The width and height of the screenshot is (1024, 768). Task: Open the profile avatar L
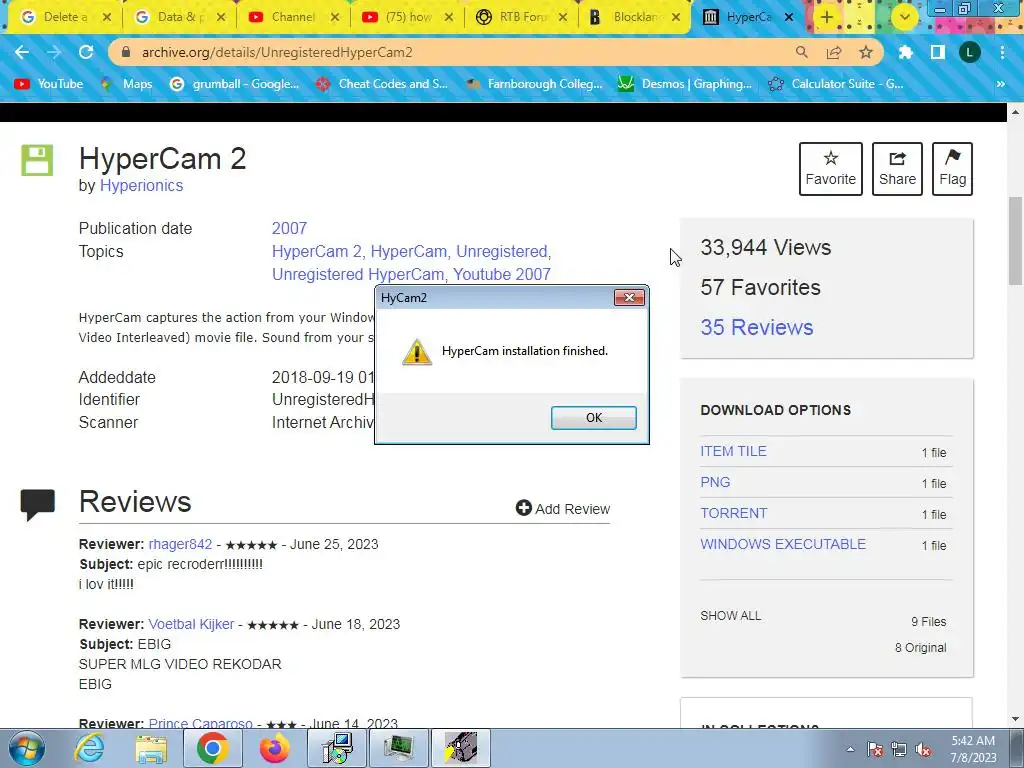pos(970,52)
